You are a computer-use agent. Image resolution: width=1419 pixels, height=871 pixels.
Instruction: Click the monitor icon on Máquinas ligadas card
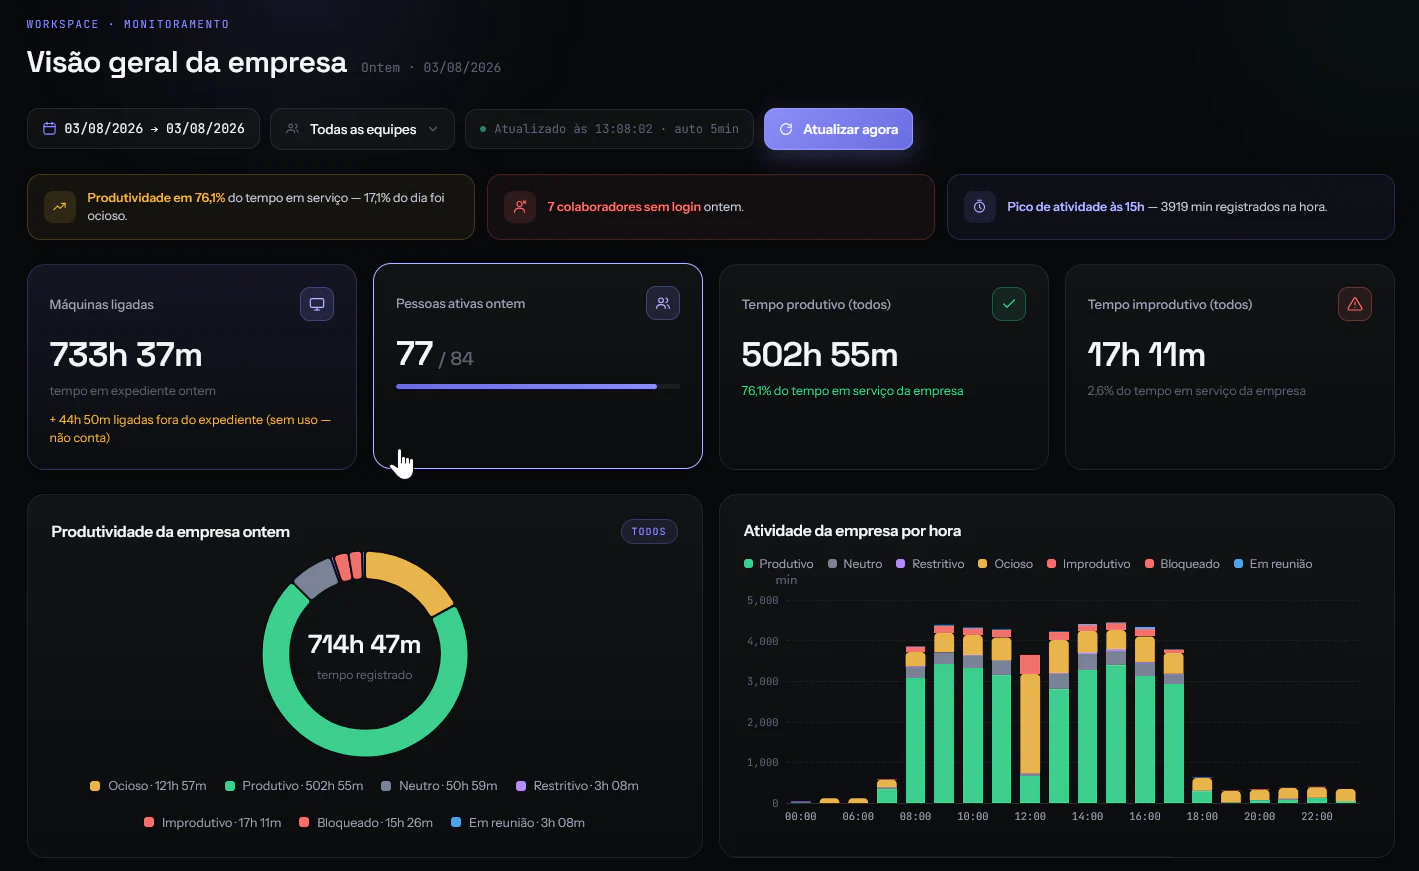point(317,304)
